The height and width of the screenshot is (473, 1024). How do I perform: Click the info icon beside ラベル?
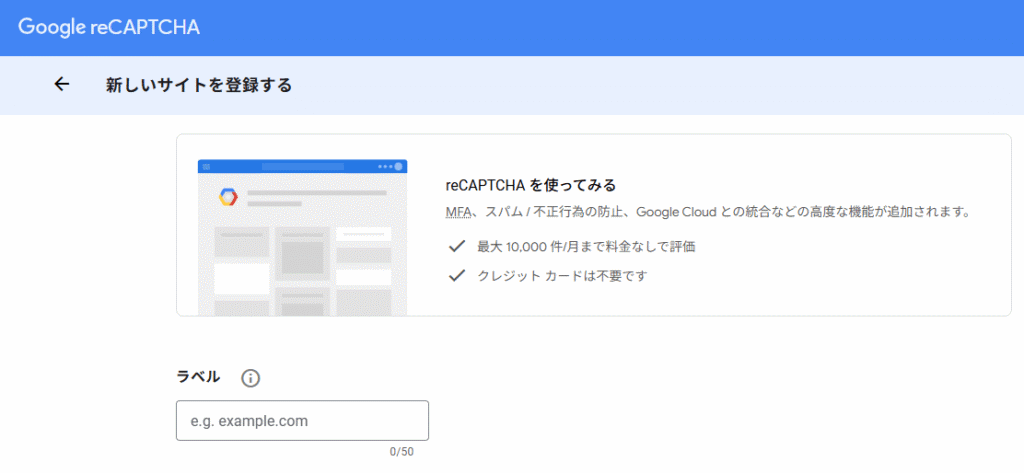(250, 378)
